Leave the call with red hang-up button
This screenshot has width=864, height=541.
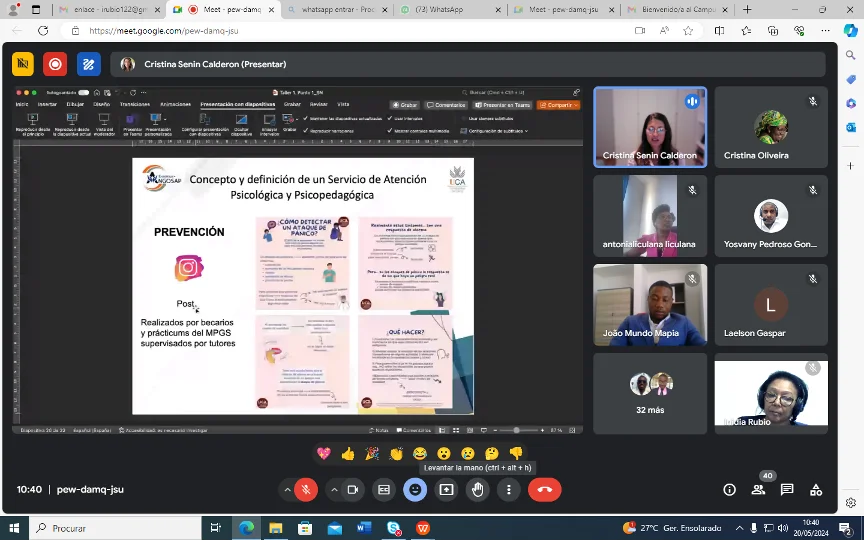click(545, 490)
